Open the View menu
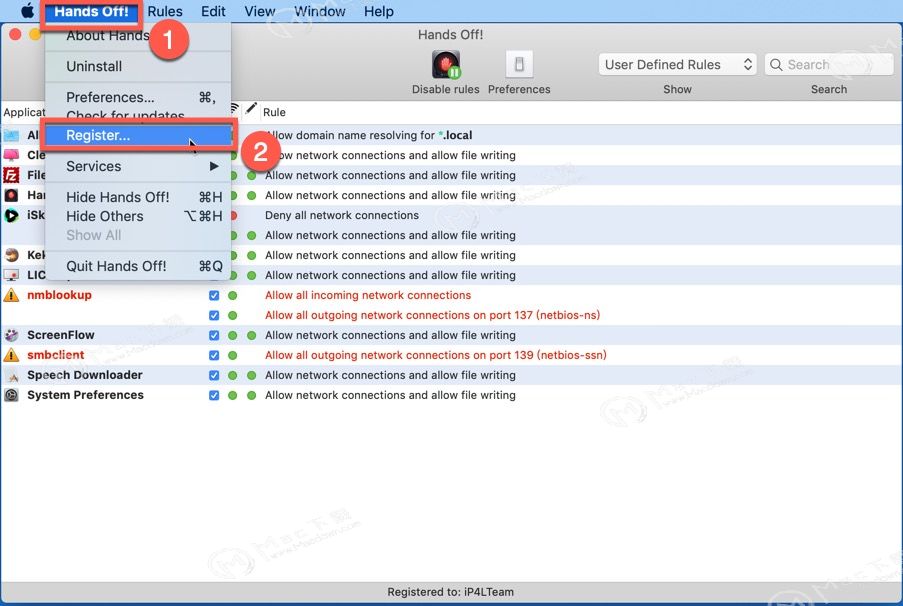The height and width of the screenshot is (606, 903). 260,12
